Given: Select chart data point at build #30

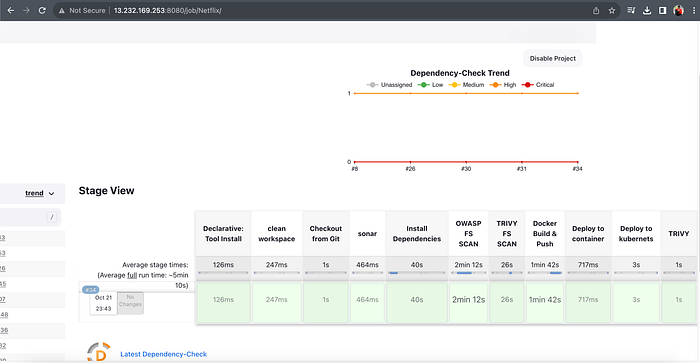Looking at the screenshot, I should [466, 162].
